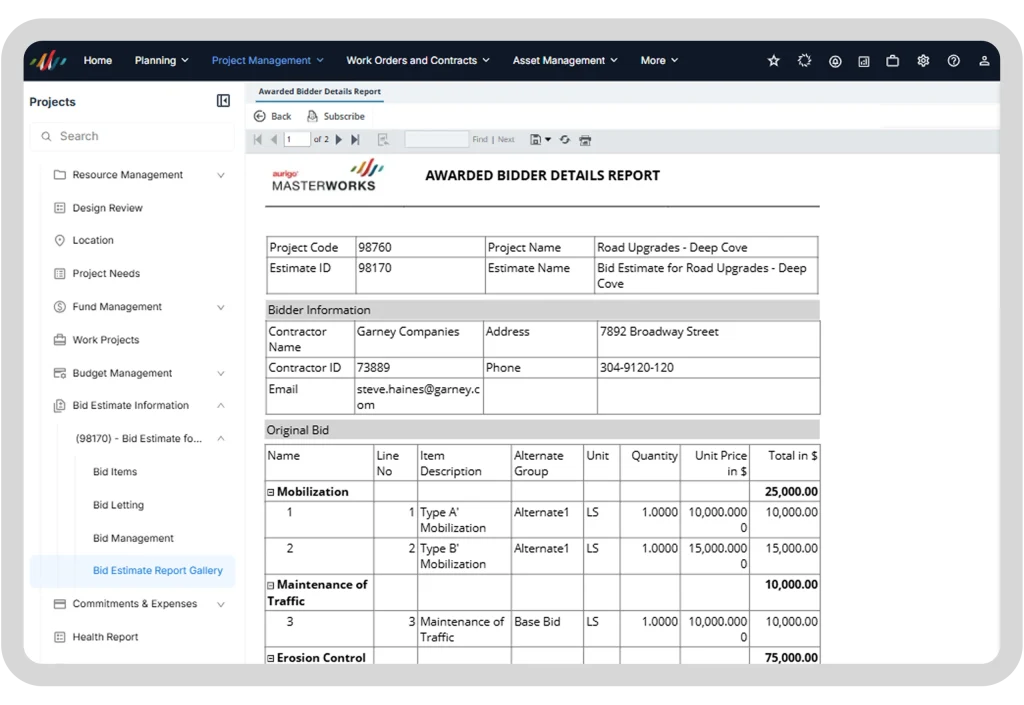Collapse the Erosion Control group toggle
Screen dimensions: 1024x705
[270, 659]
